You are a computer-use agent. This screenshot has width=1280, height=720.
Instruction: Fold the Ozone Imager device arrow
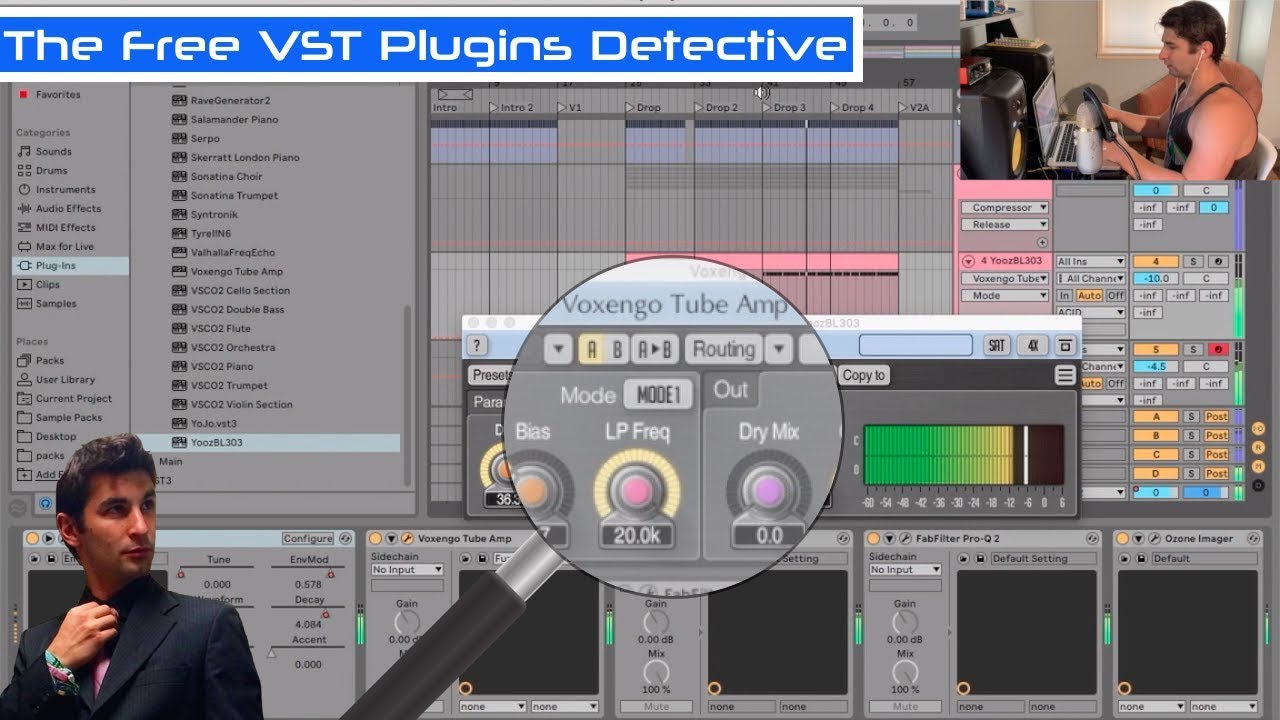coord(1139,539)
